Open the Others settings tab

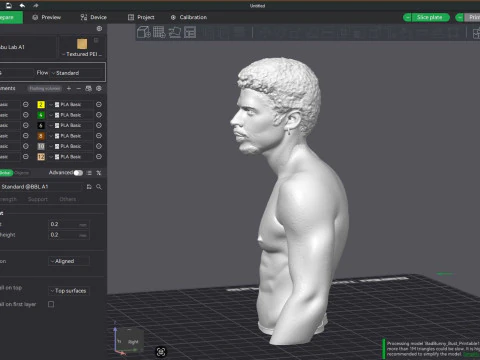click(x=68, y=199)
